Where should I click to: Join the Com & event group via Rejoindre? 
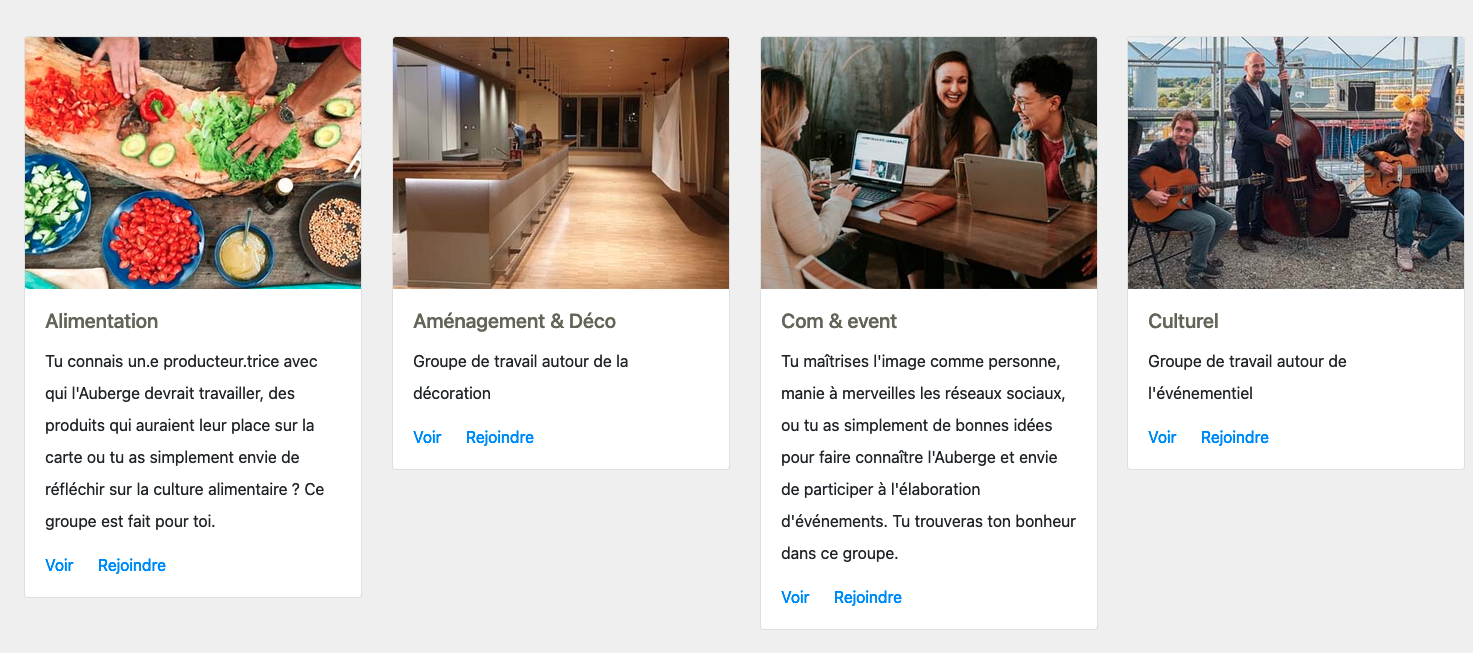coord(868,597)
